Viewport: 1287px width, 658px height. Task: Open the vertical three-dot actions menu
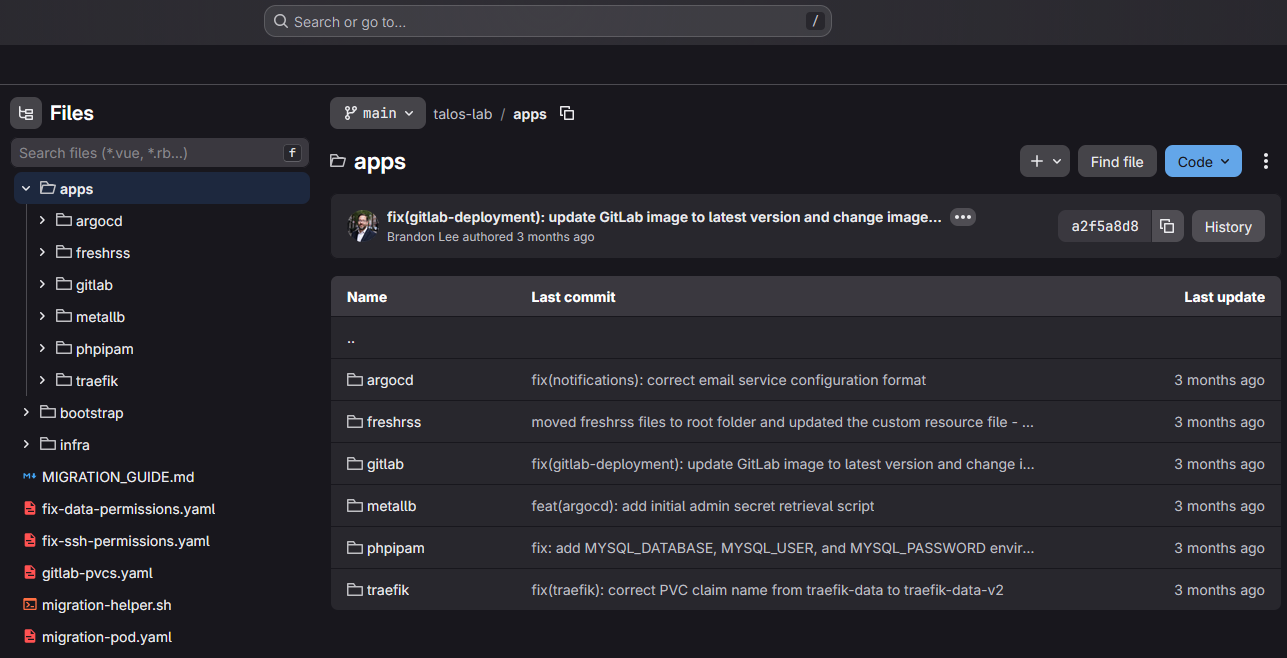click(x=1266, y=161)
